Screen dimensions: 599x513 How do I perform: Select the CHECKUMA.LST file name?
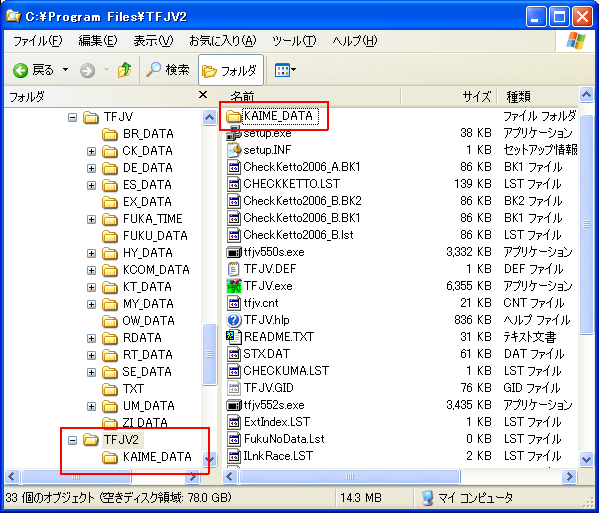(x=286, y=371)
